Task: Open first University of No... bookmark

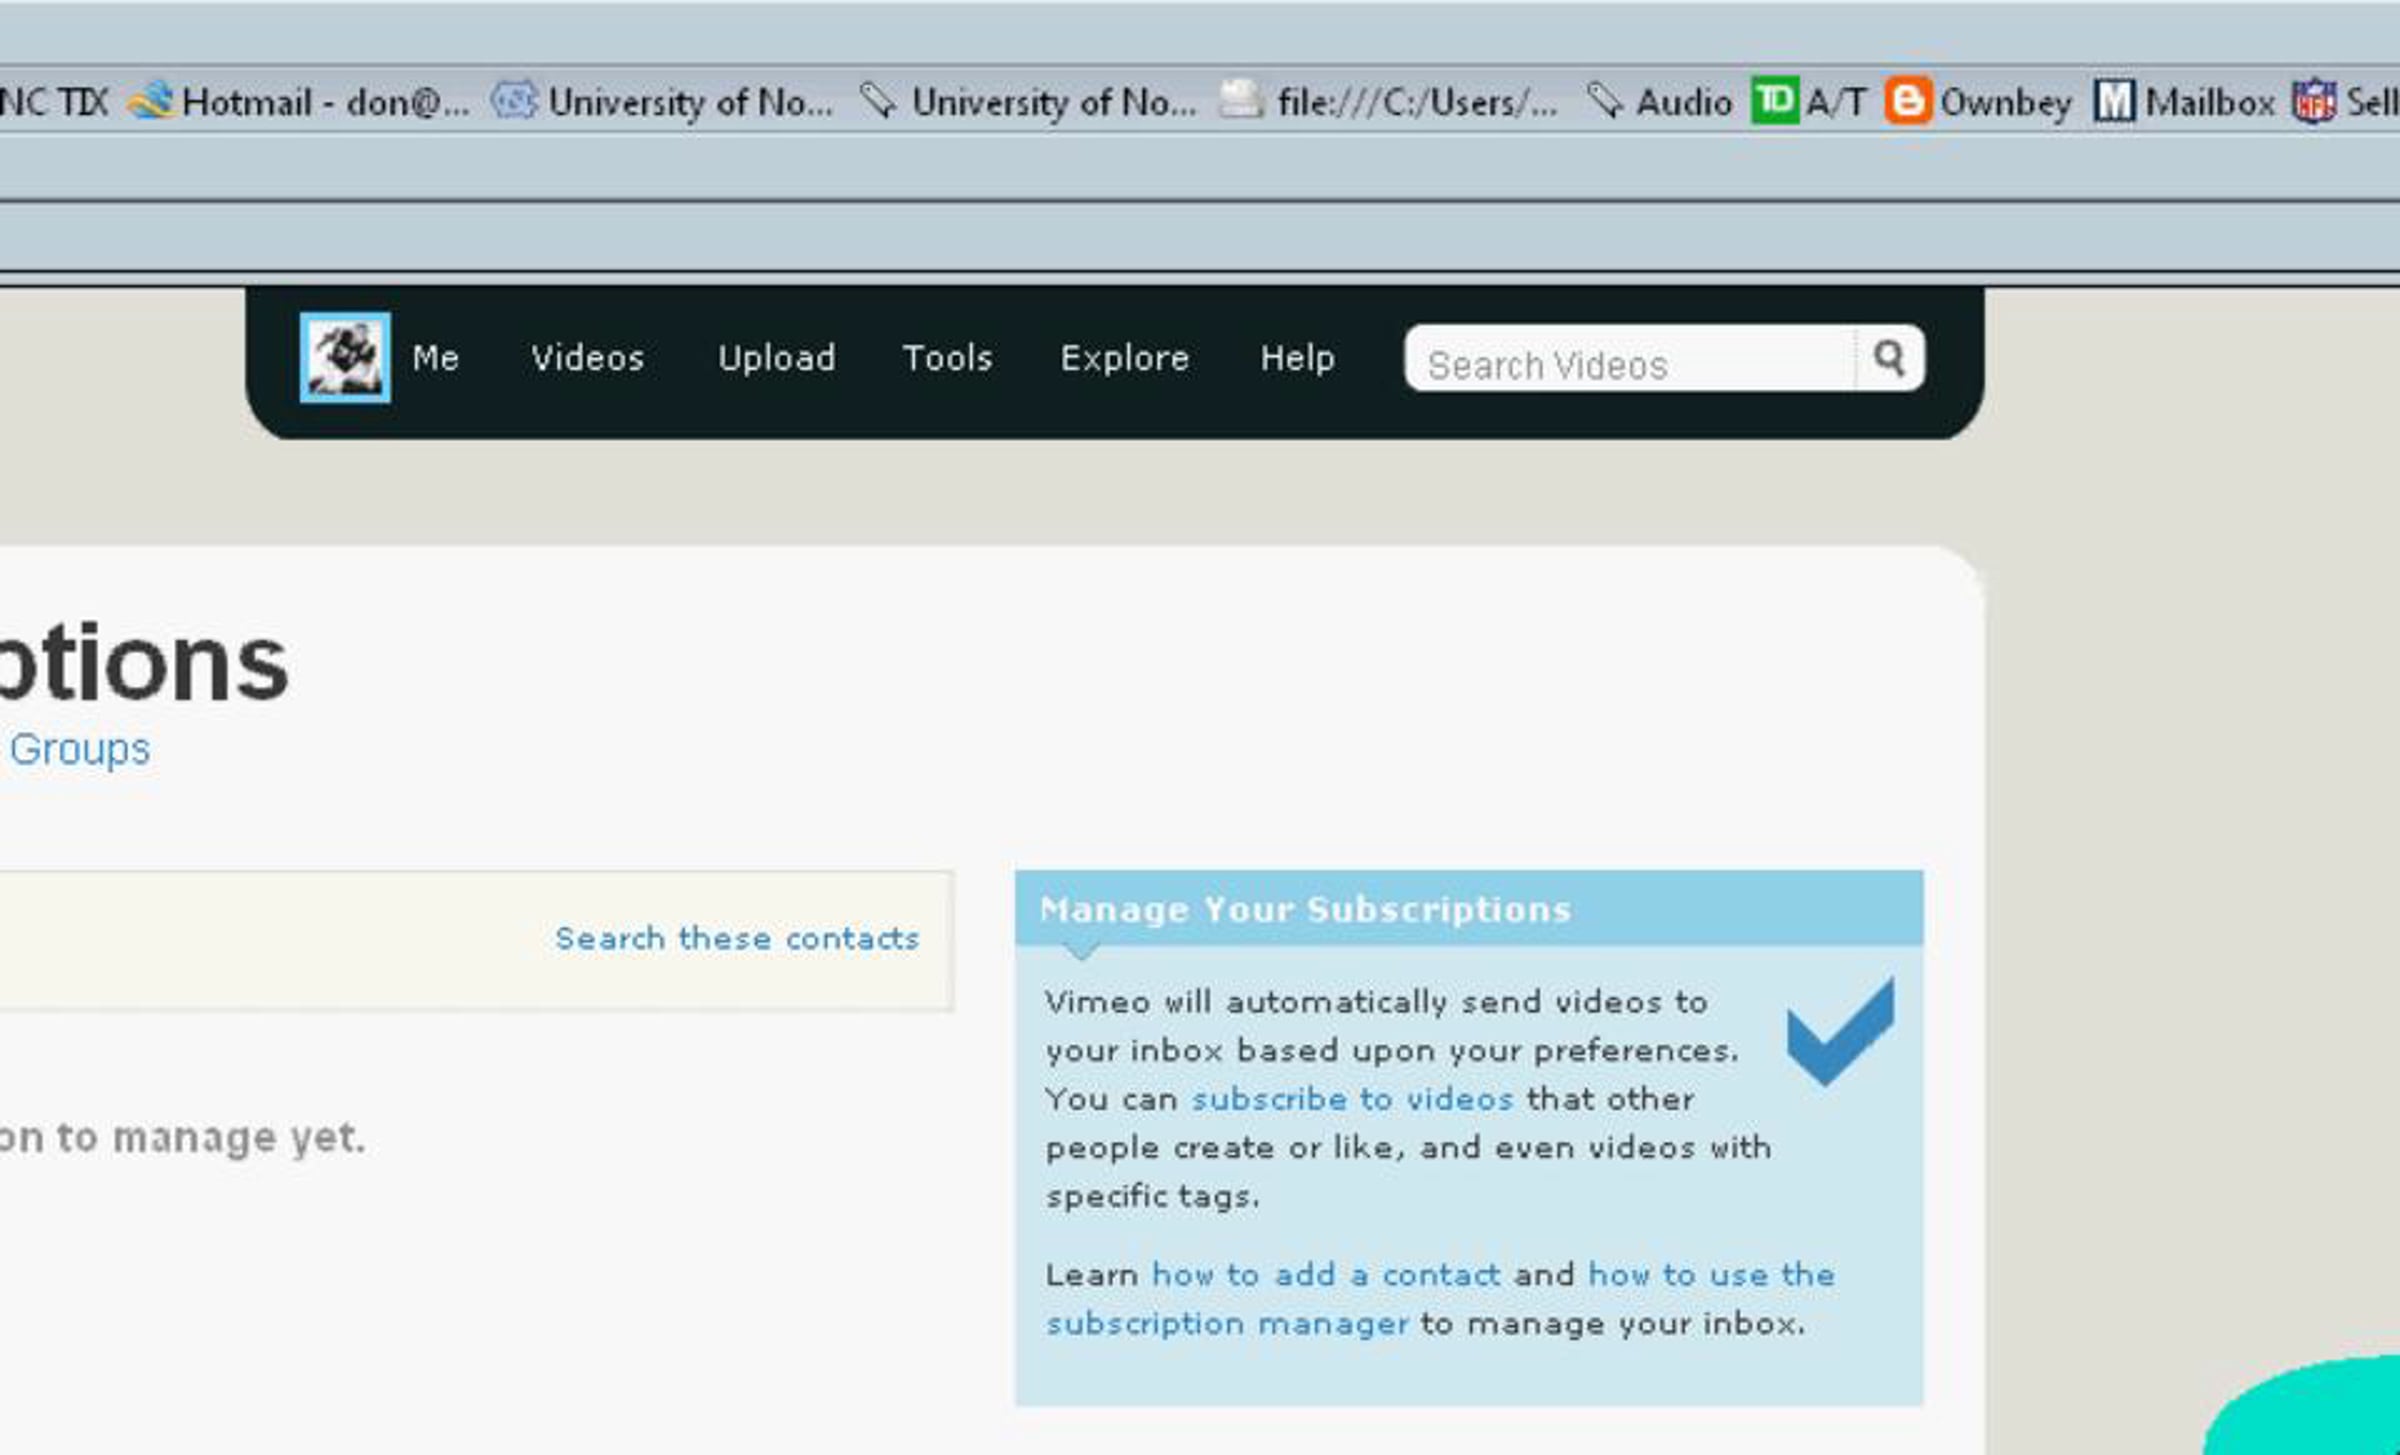Action: point(662,101)
